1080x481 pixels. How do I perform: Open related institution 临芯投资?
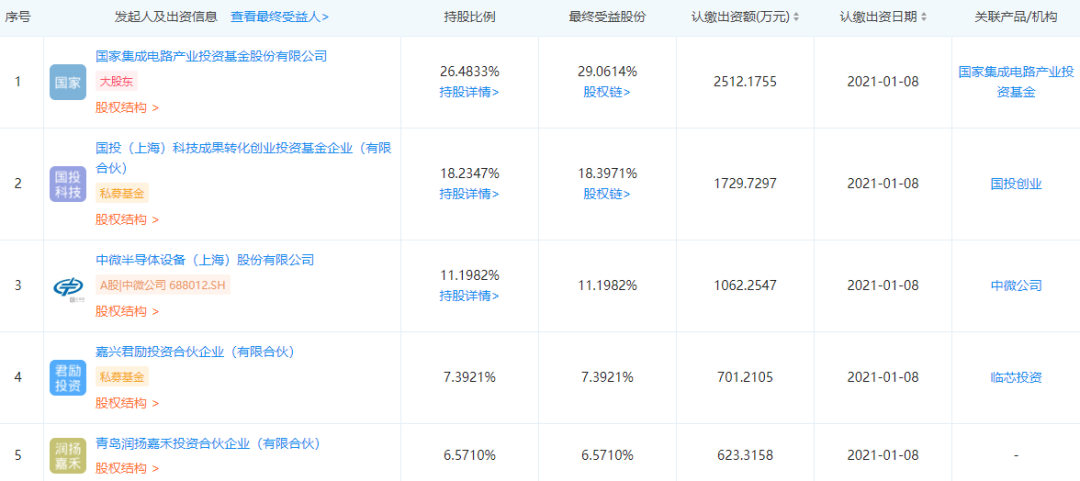point(1016,378)
